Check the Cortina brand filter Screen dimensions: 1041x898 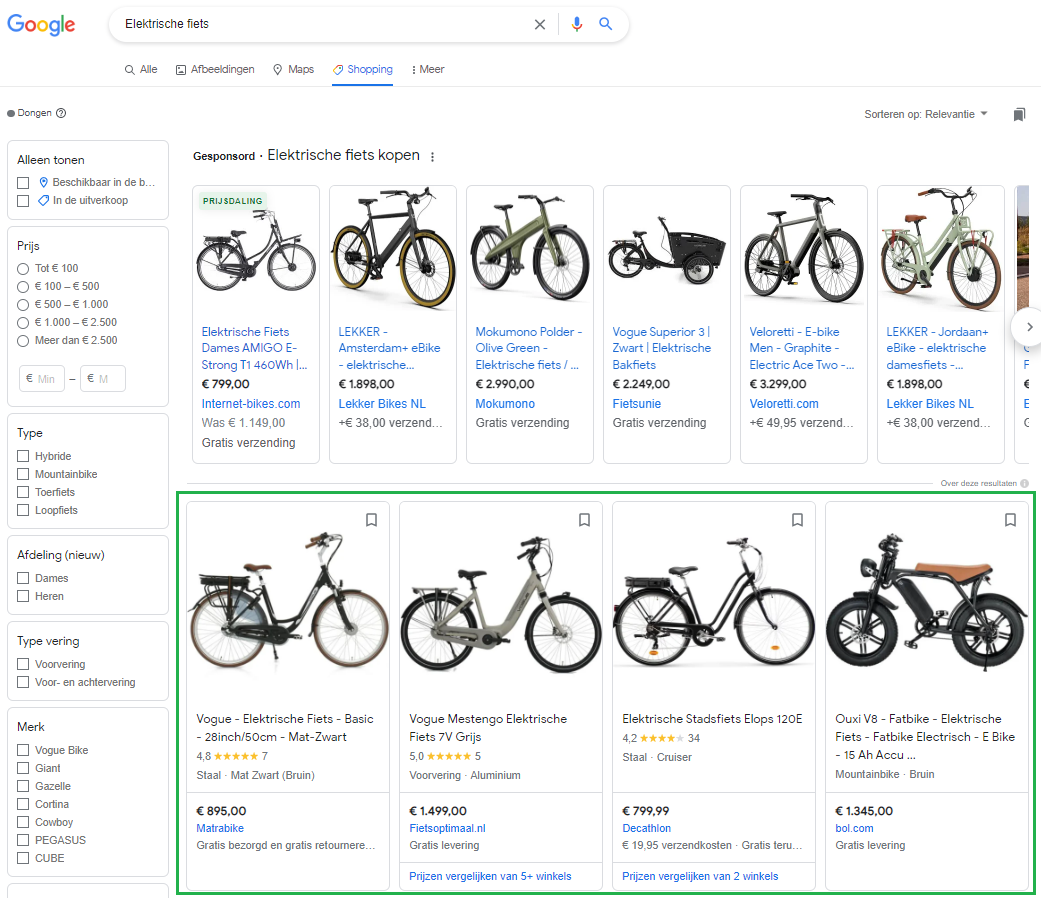pyautogui.click(x=23, y=804)
